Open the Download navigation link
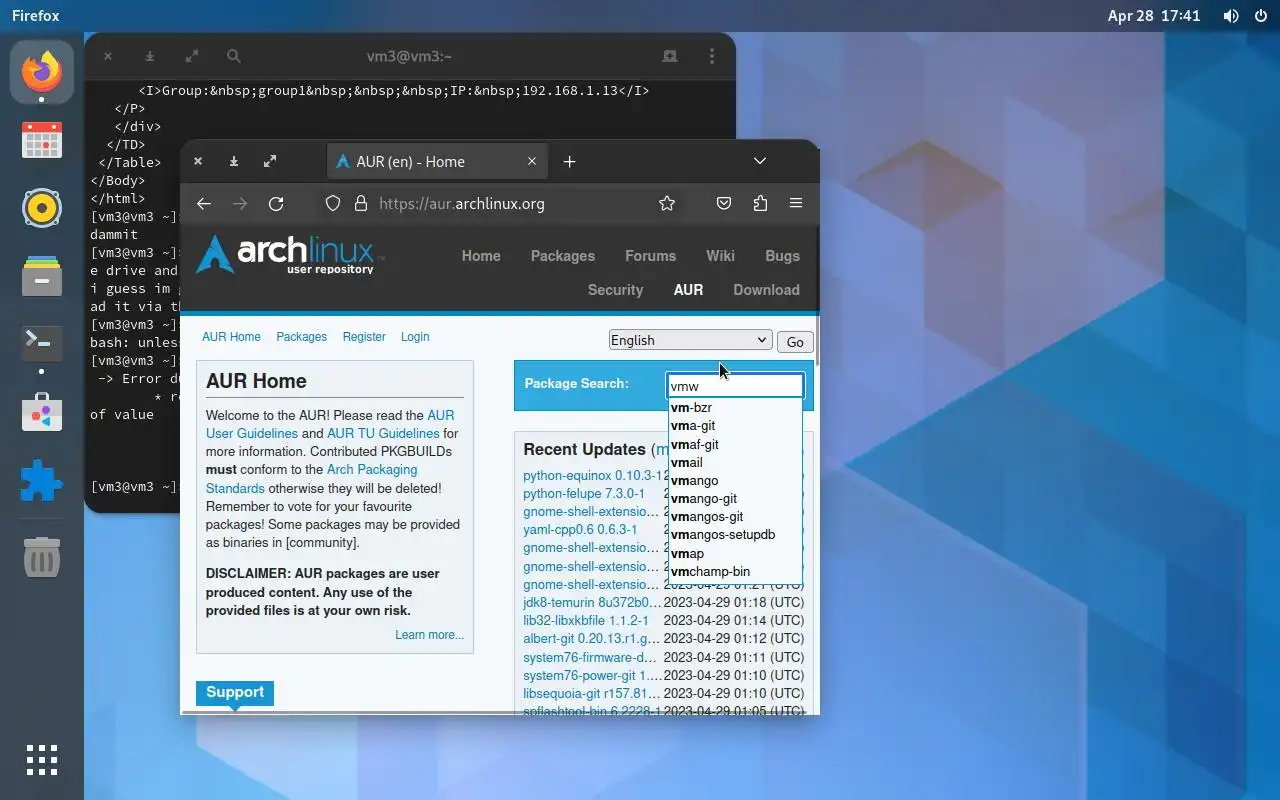 pos(766,290)
